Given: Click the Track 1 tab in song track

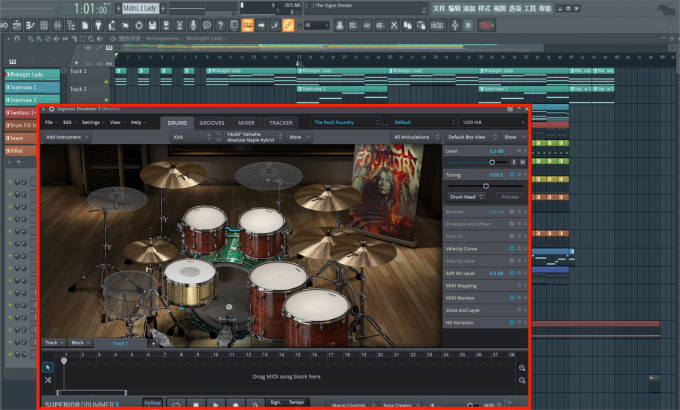Looking at the screenshot, I should click(120, 343).
